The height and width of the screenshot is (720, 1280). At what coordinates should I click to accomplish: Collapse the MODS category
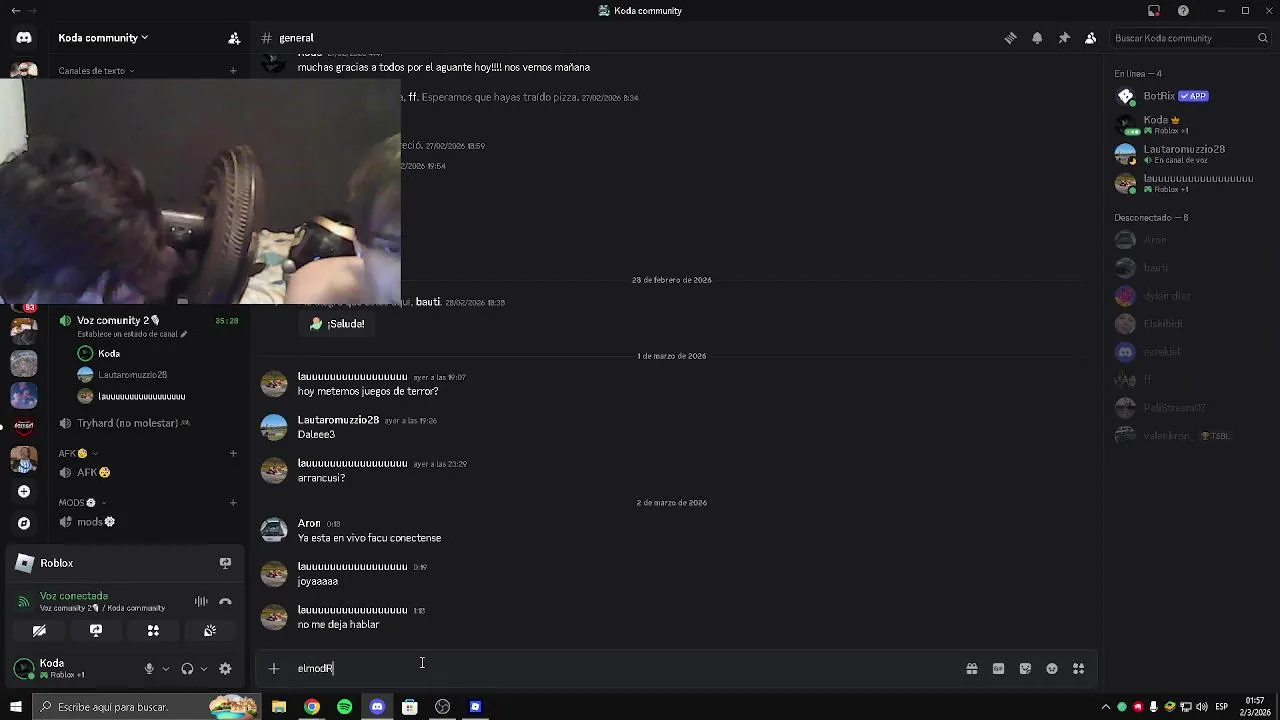[82, 502]
